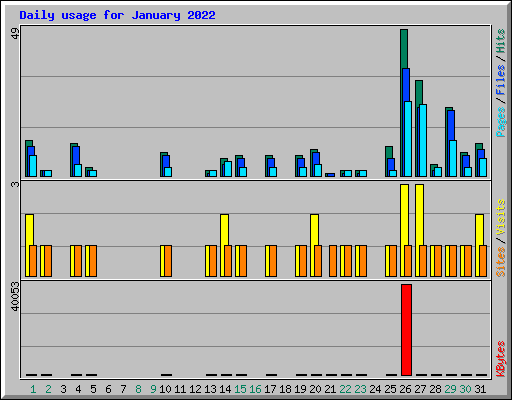Click the green day "8" x-axis label

tap(138, 389)
